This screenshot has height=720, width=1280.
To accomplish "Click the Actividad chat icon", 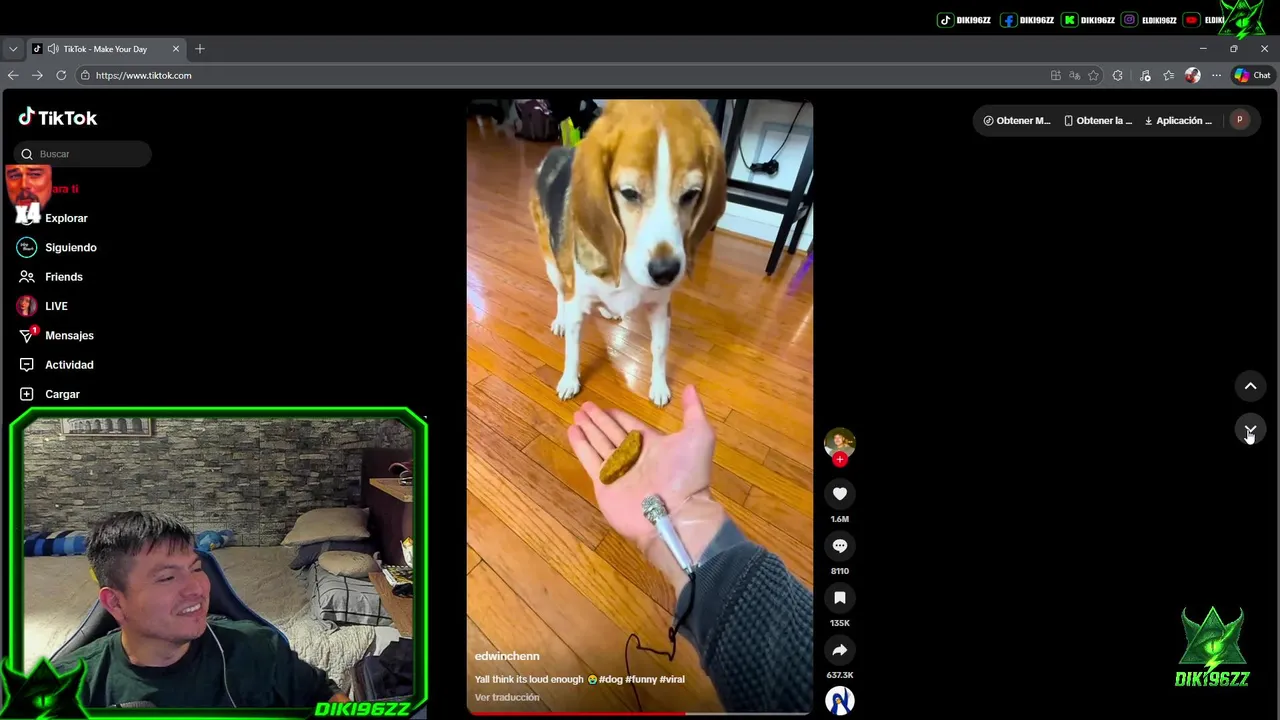I will pos(27,365).
